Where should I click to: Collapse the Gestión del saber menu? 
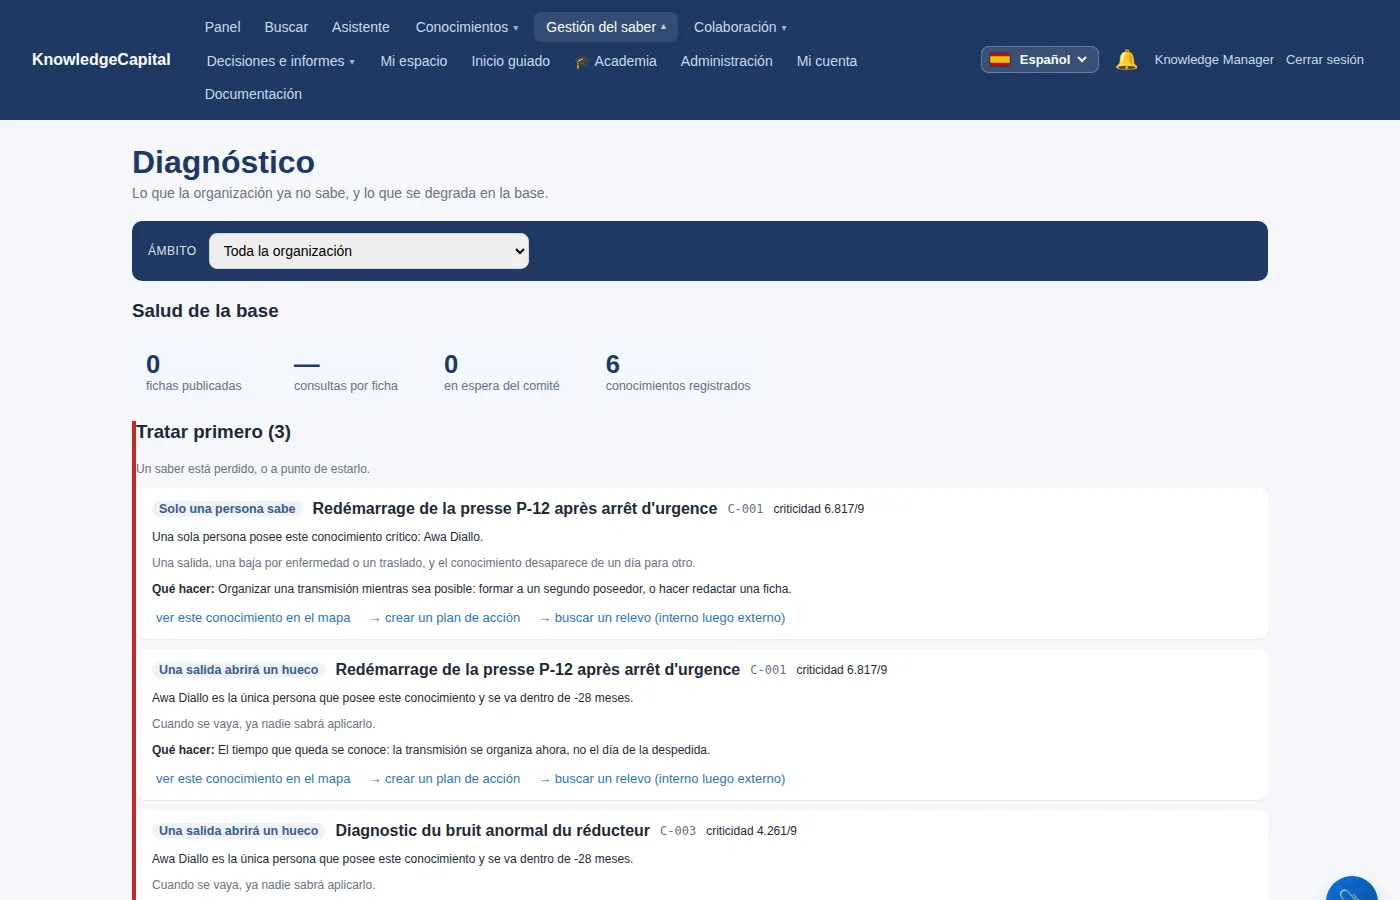606,27
